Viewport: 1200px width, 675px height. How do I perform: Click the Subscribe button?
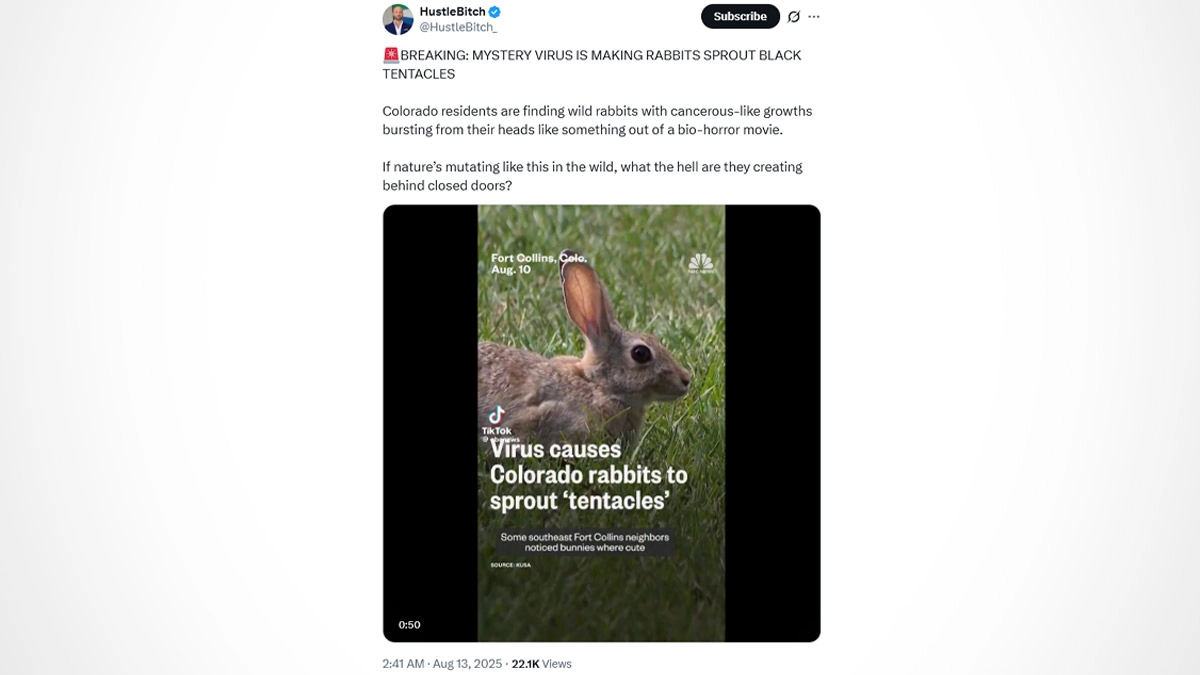[x=740, y=17]
